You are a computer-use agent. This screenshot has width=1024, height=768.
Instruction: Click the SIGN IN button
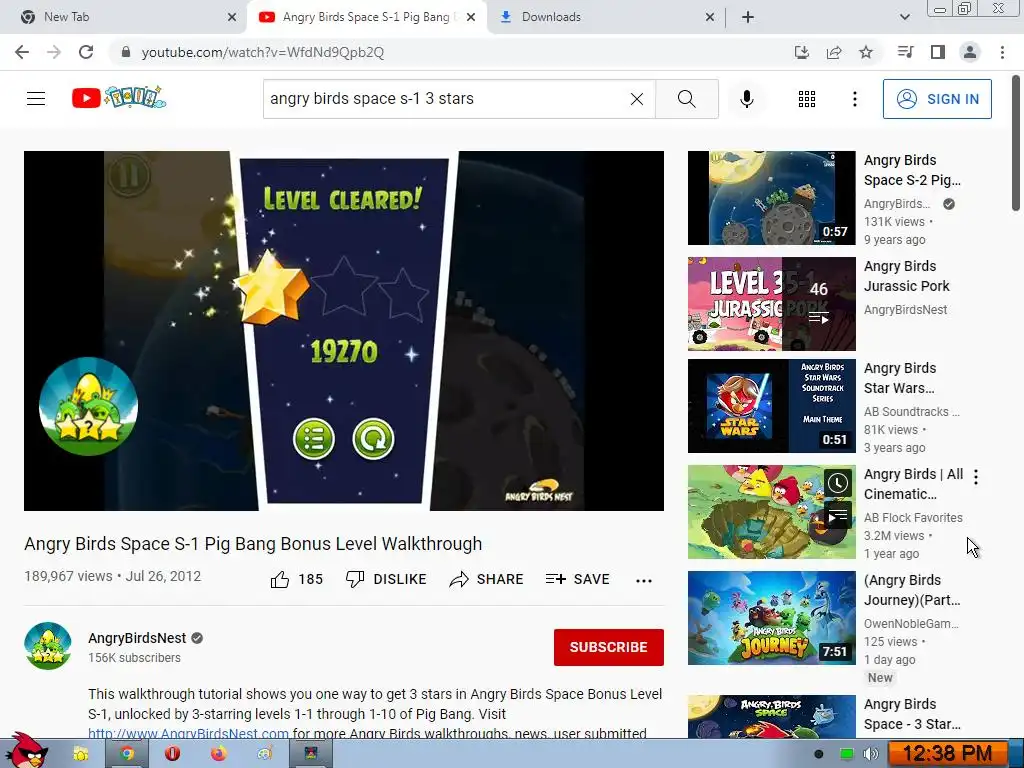click(937, 99)
